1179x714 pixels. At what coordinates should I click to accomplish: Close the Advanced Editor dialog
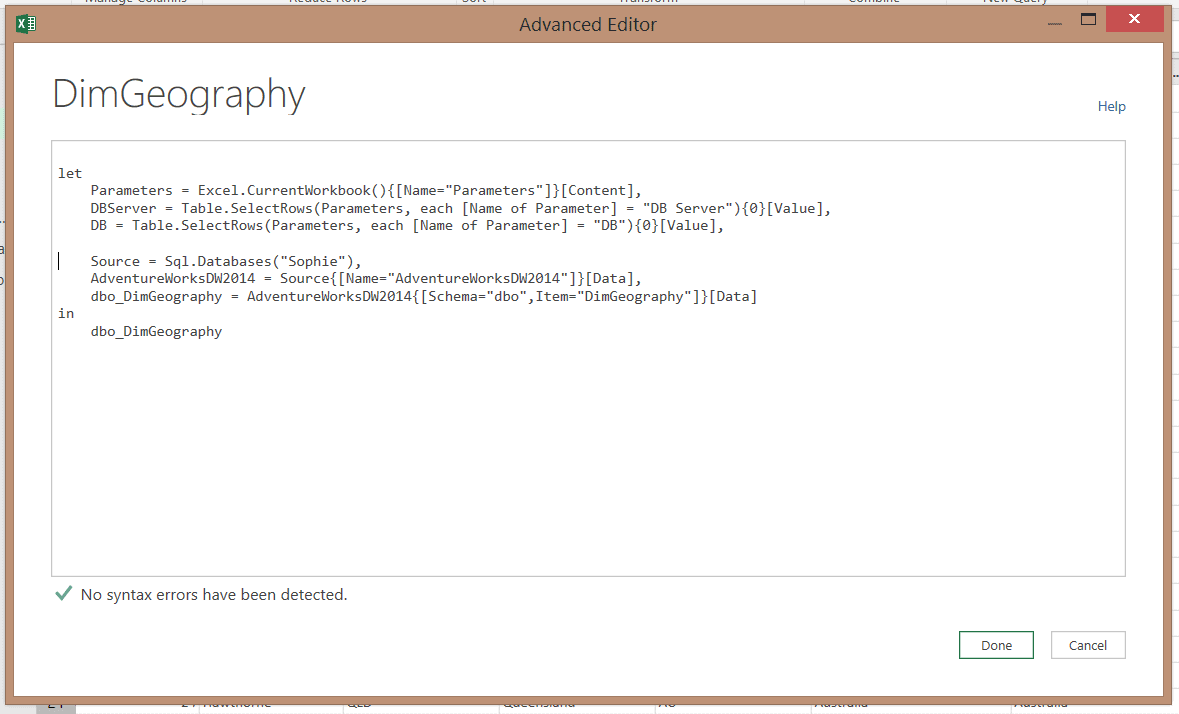coord(1134,19)
